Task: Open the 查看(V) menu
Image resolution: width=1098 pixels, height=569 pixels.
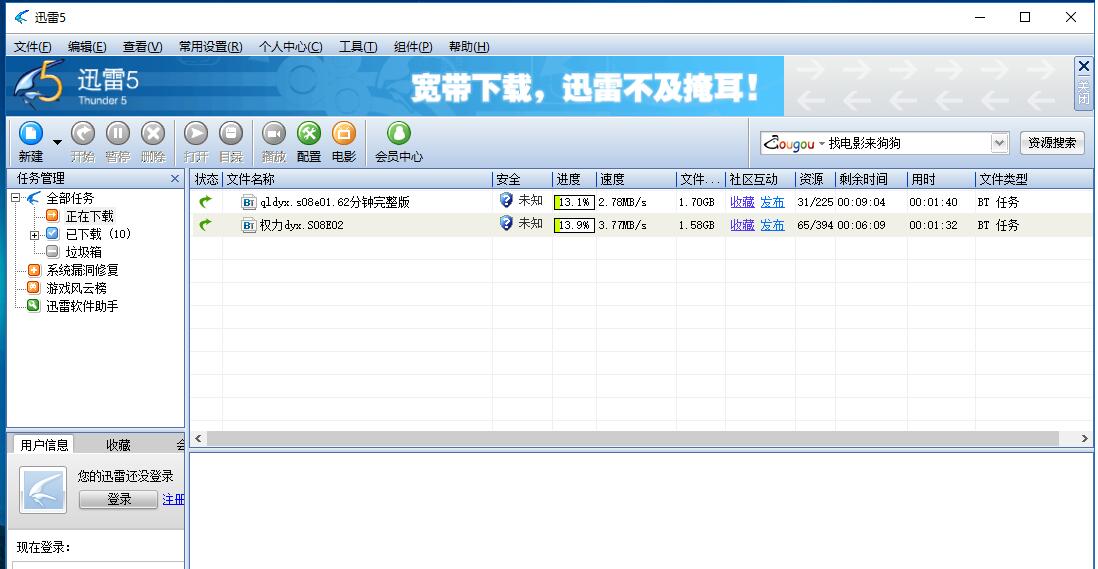Action: (142, 47)
